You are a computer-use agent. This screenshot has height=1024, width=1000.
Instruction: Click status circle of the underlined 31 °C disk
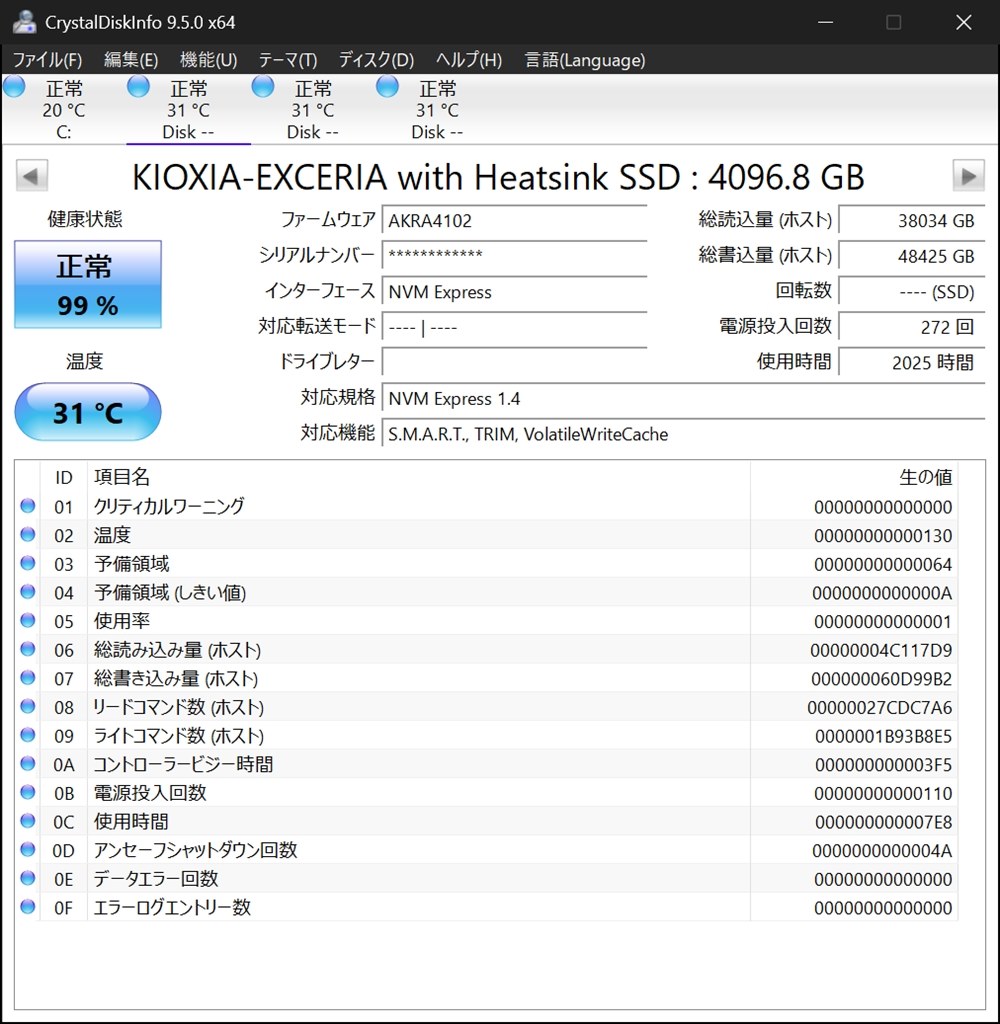[x=138, y=86]
